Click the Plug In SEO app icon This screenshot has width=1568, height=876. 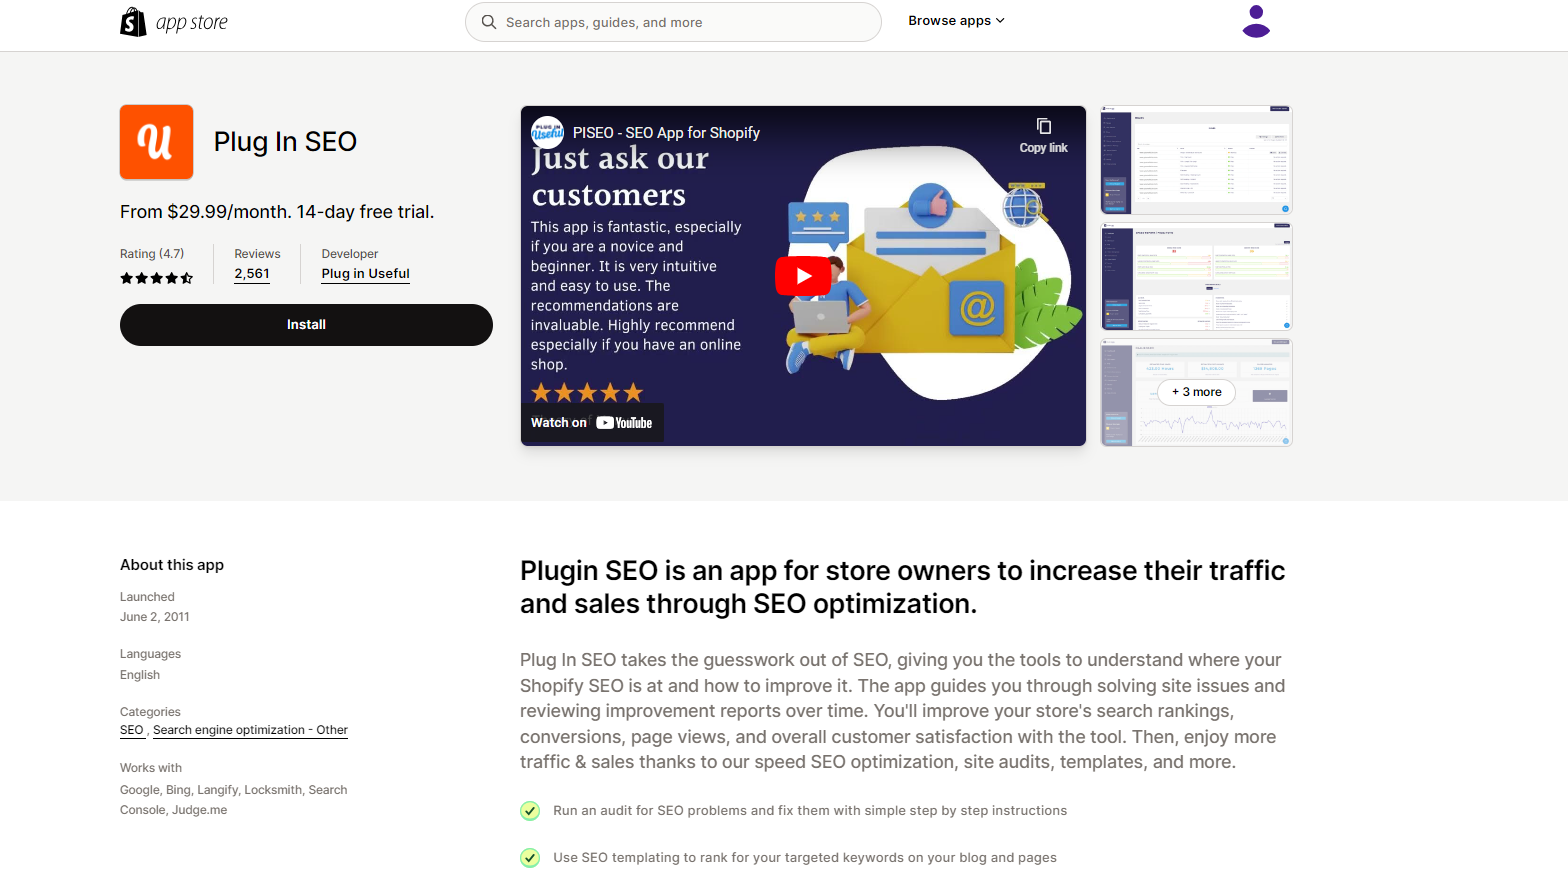157,142
